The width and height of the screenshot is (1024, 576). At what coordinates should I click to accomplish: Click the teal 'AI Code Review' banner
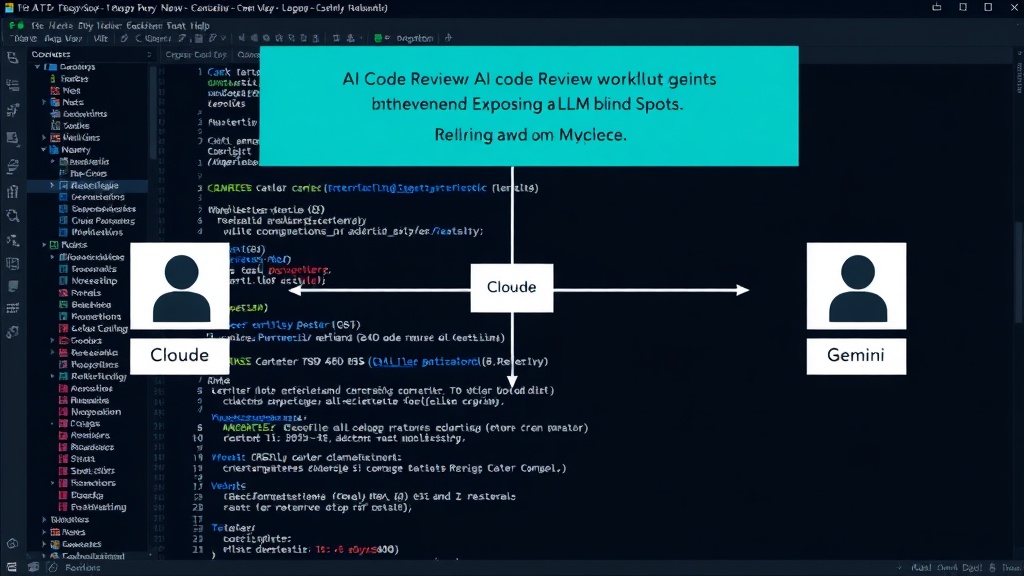[529, 106]
